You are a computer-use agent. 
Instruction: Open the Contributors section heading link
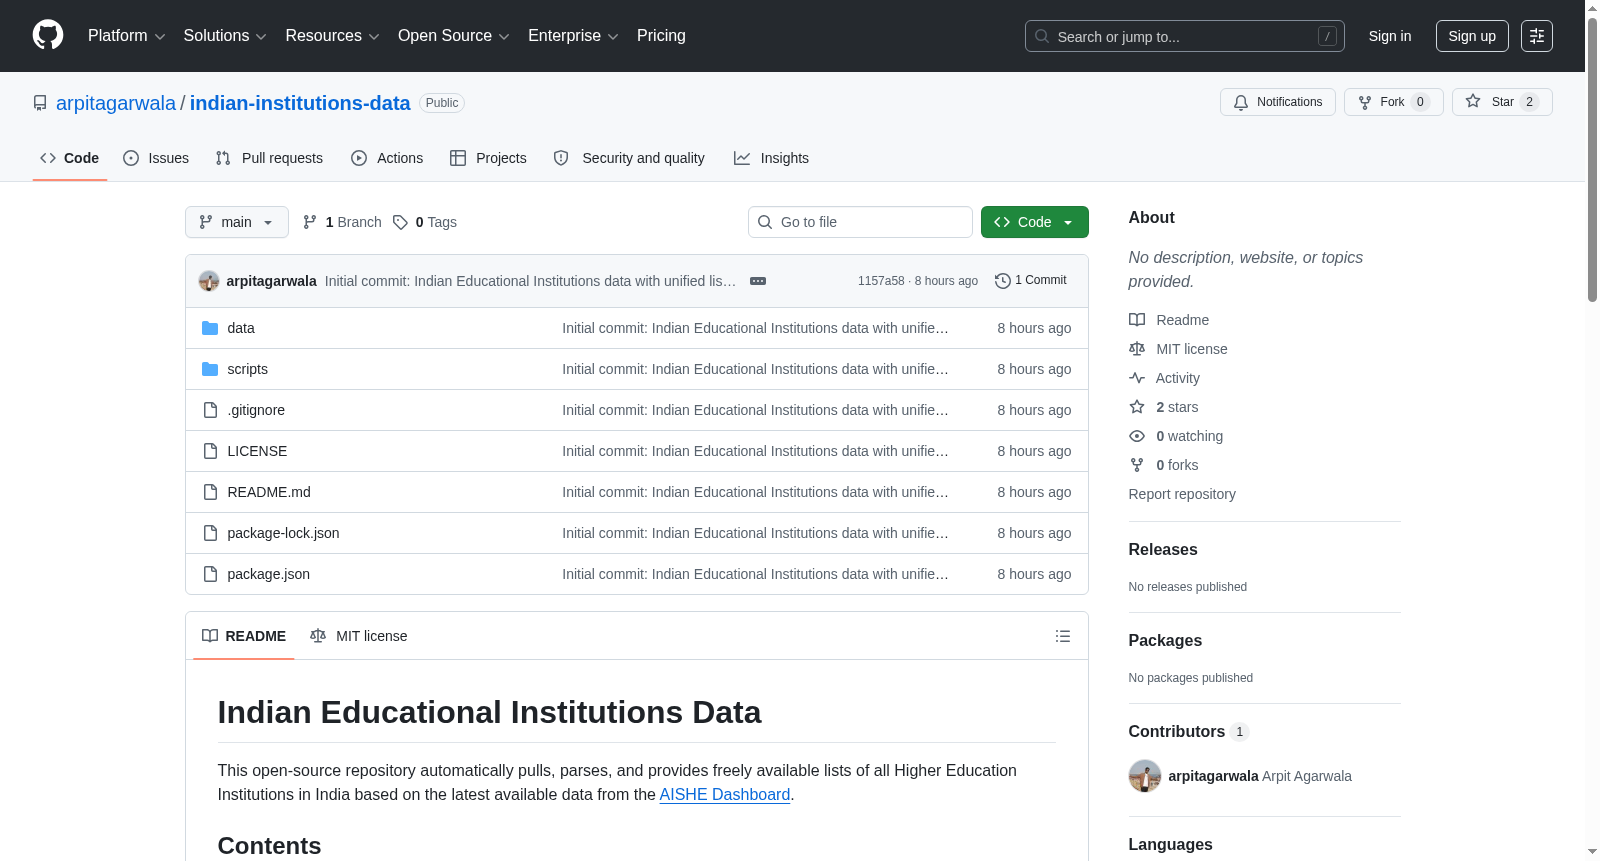pos(1188,731)
